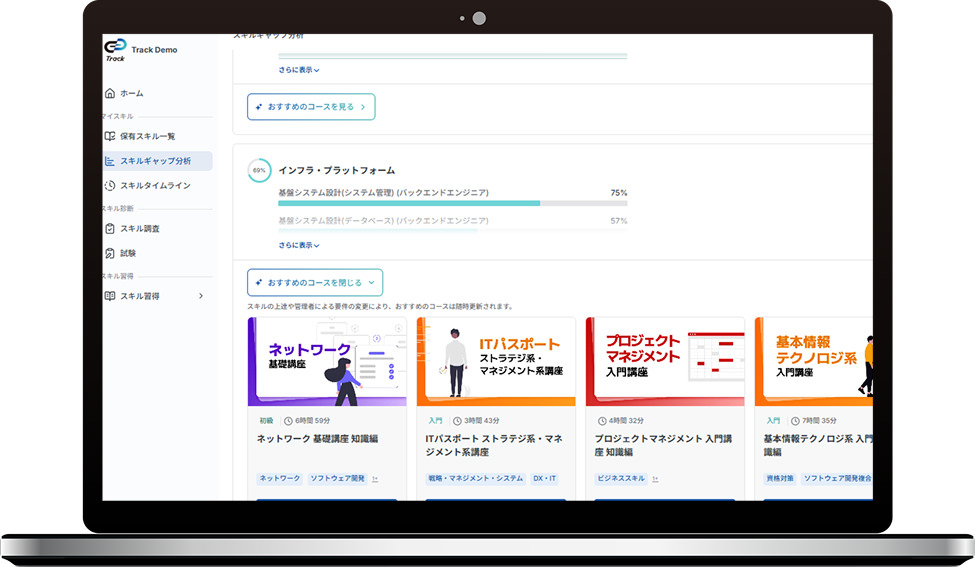The width and height of the screenshot is (975, 567).
Task: Open the ITパスポート course thumbnail
Action: click(496, 361)
